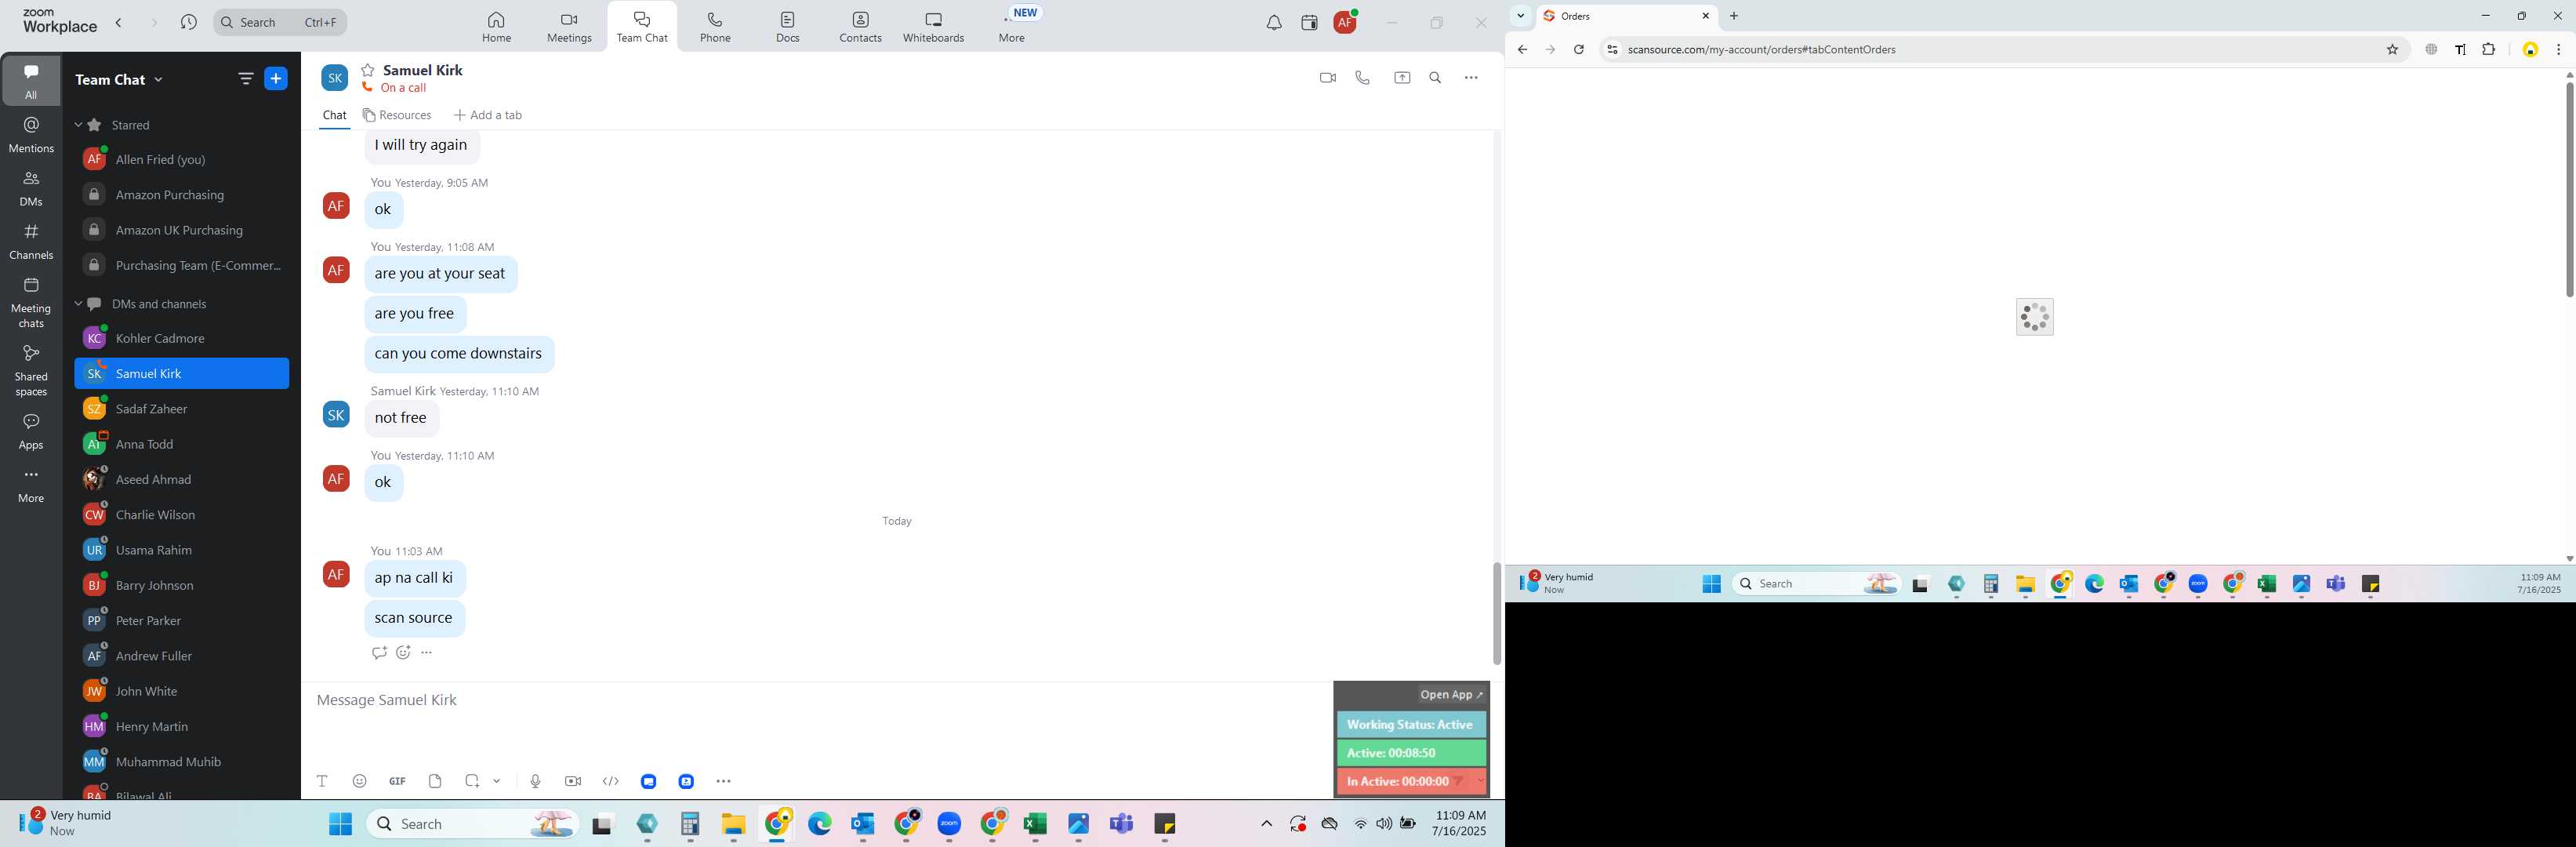This screenshot has height=847, width=2576.
Task: Collapse the DMs and channels section
Action: coord(78,304)
